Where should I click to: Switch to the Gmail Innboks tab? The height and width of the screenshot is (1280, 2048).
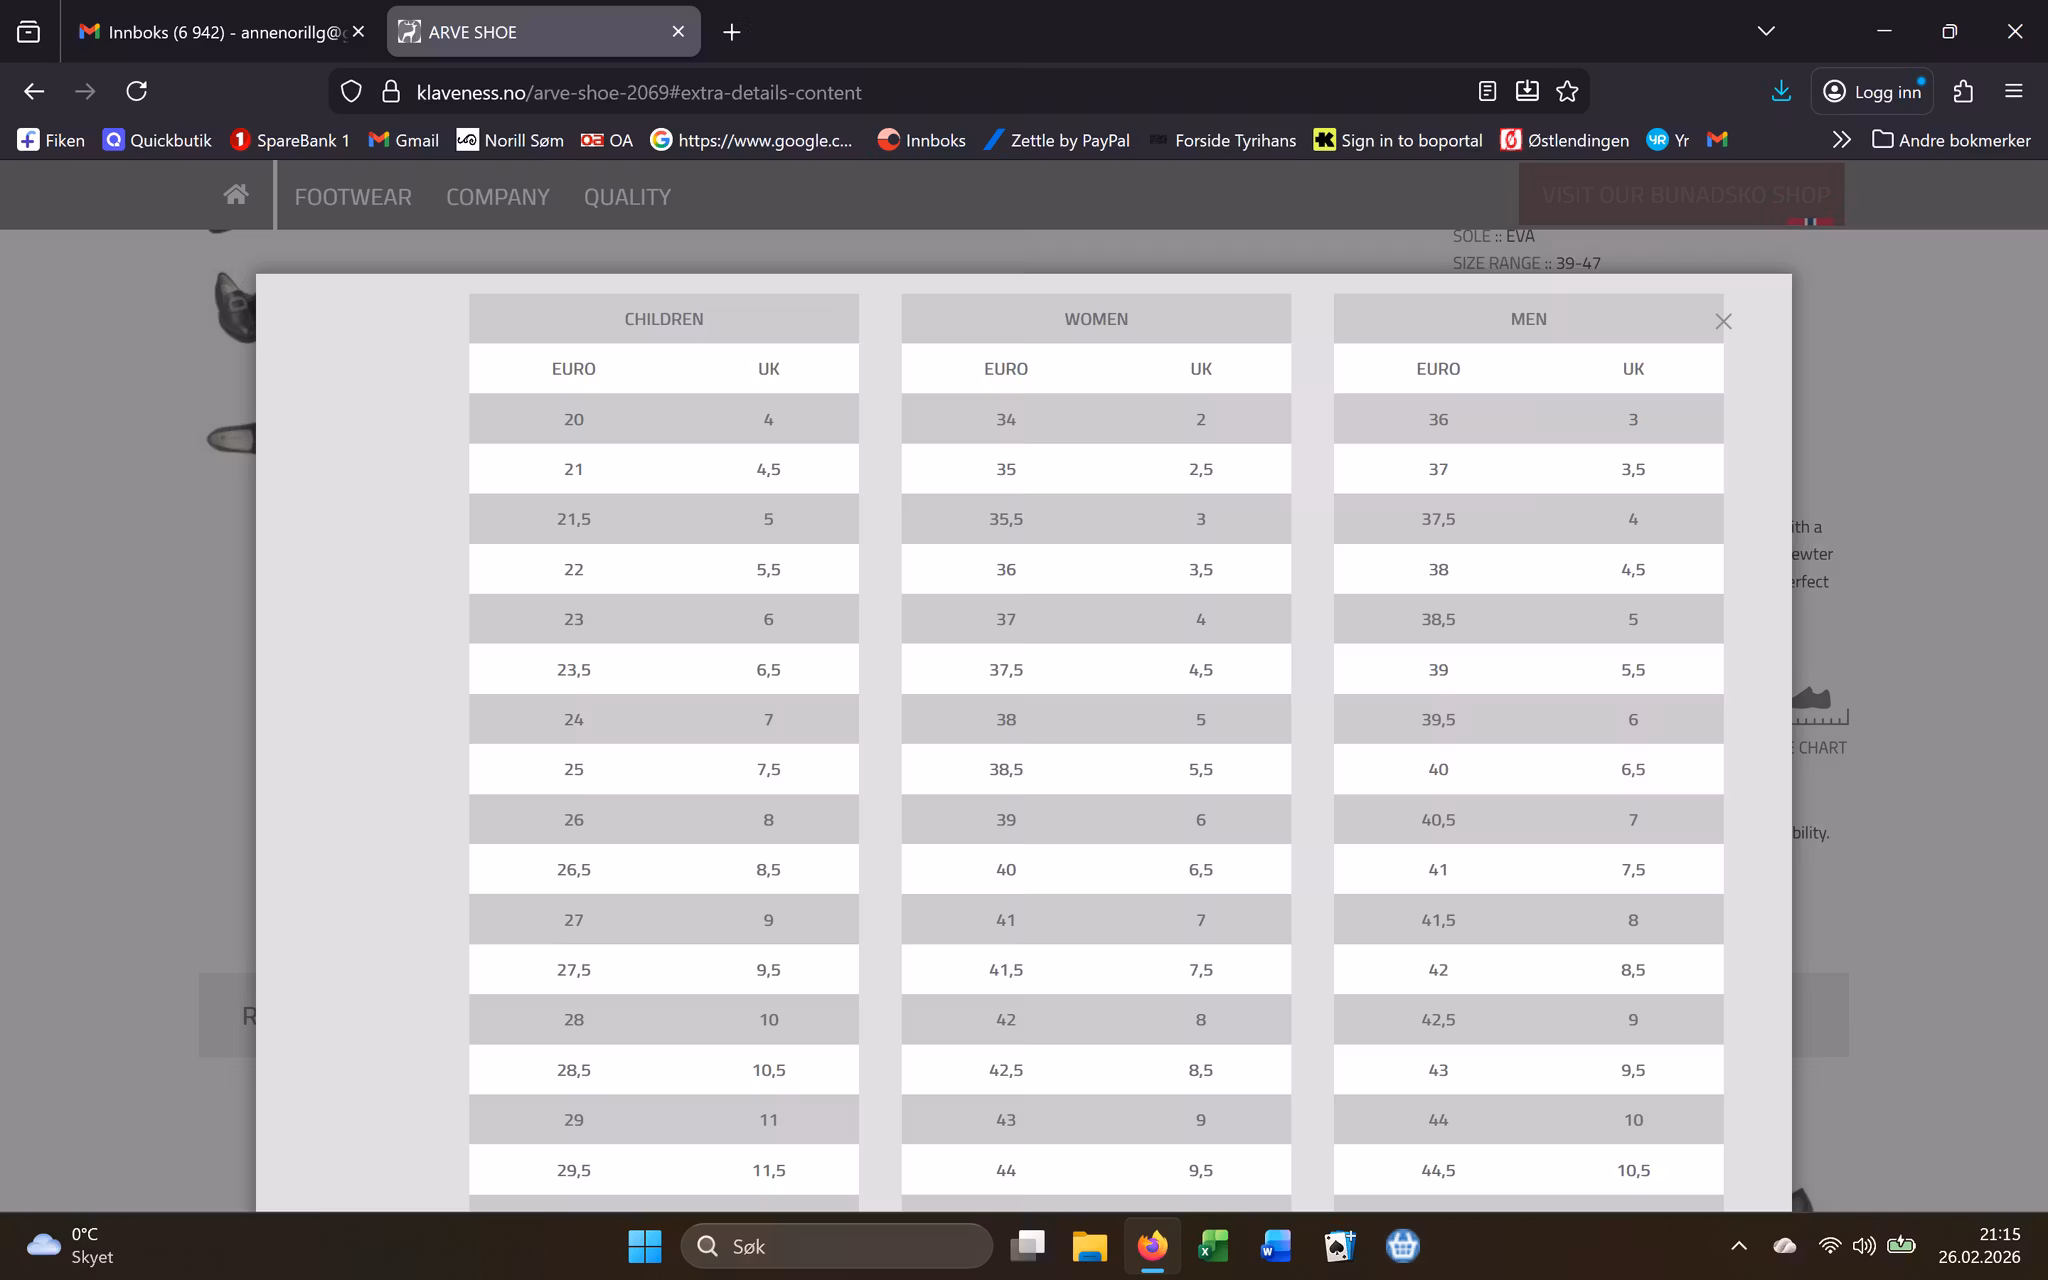(x=215, y=32)
